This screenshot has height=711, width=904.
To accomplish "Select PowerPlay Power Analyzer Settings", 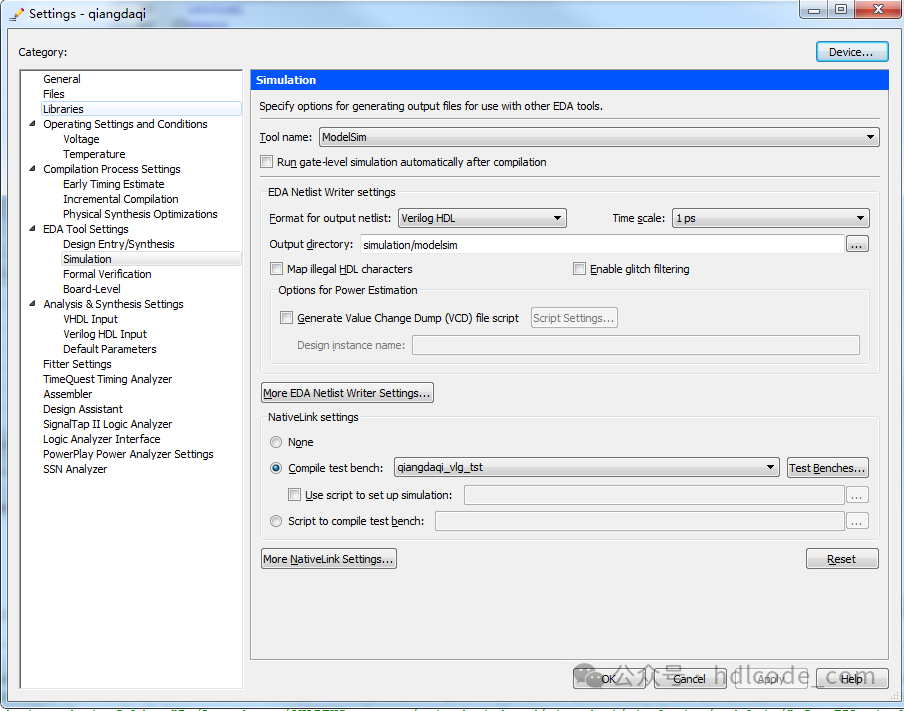I will coord(128,454).
